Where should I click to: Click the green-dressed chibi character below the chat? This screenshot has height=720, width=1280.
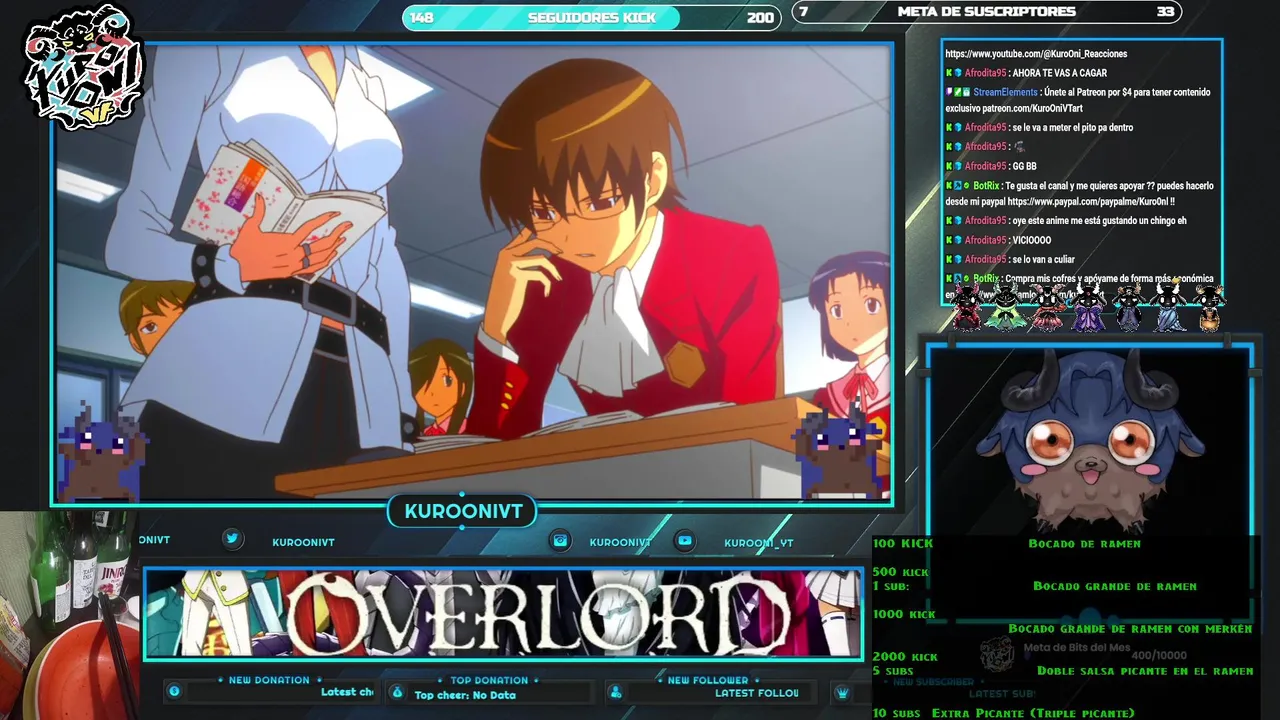[1005, 307]
